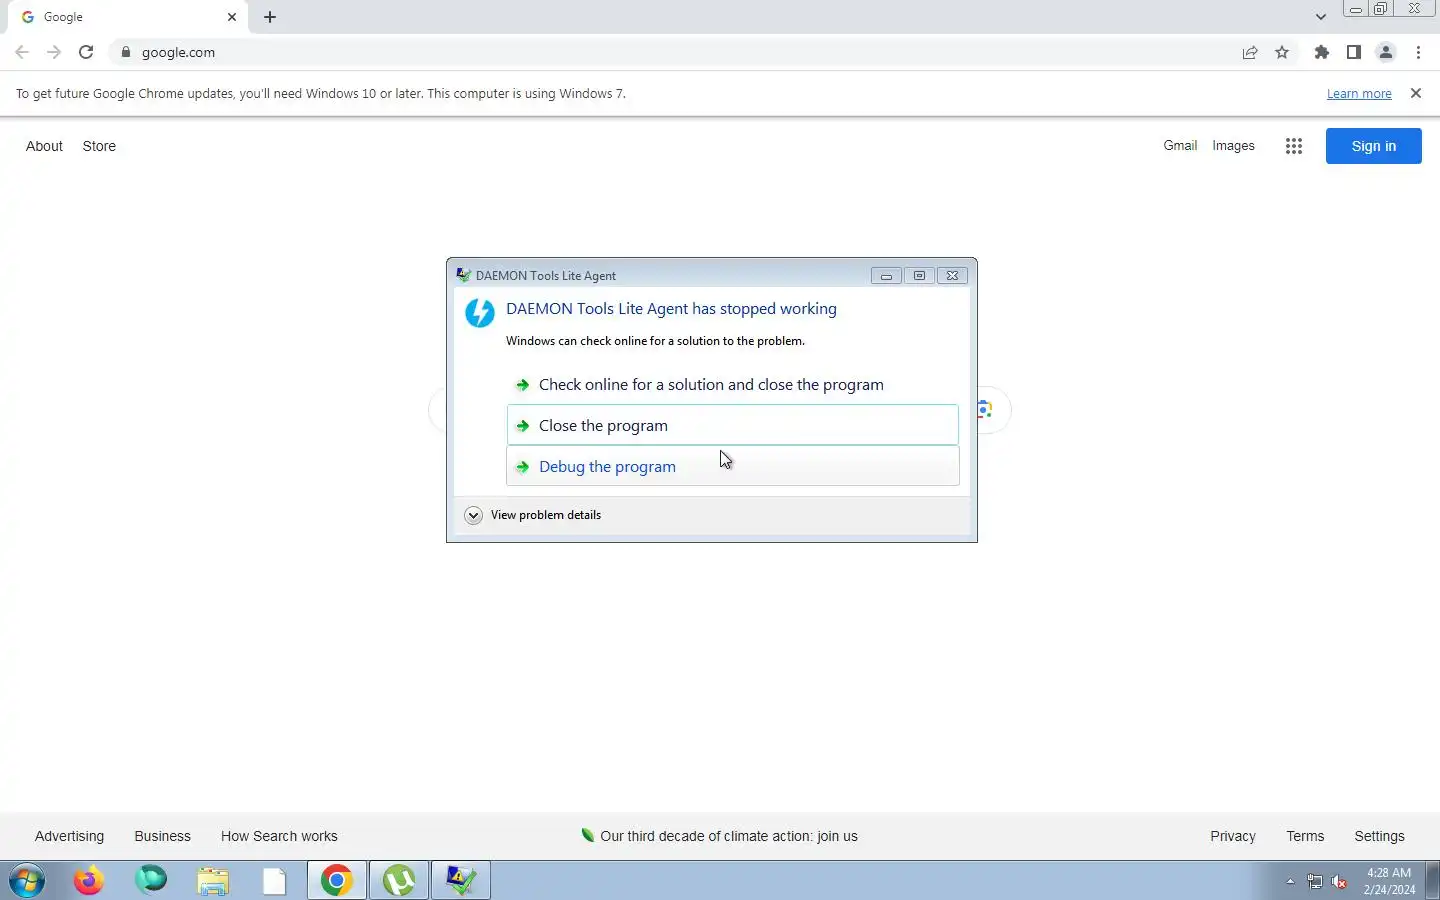Go to Gmail

click(x=1180, y=145)
